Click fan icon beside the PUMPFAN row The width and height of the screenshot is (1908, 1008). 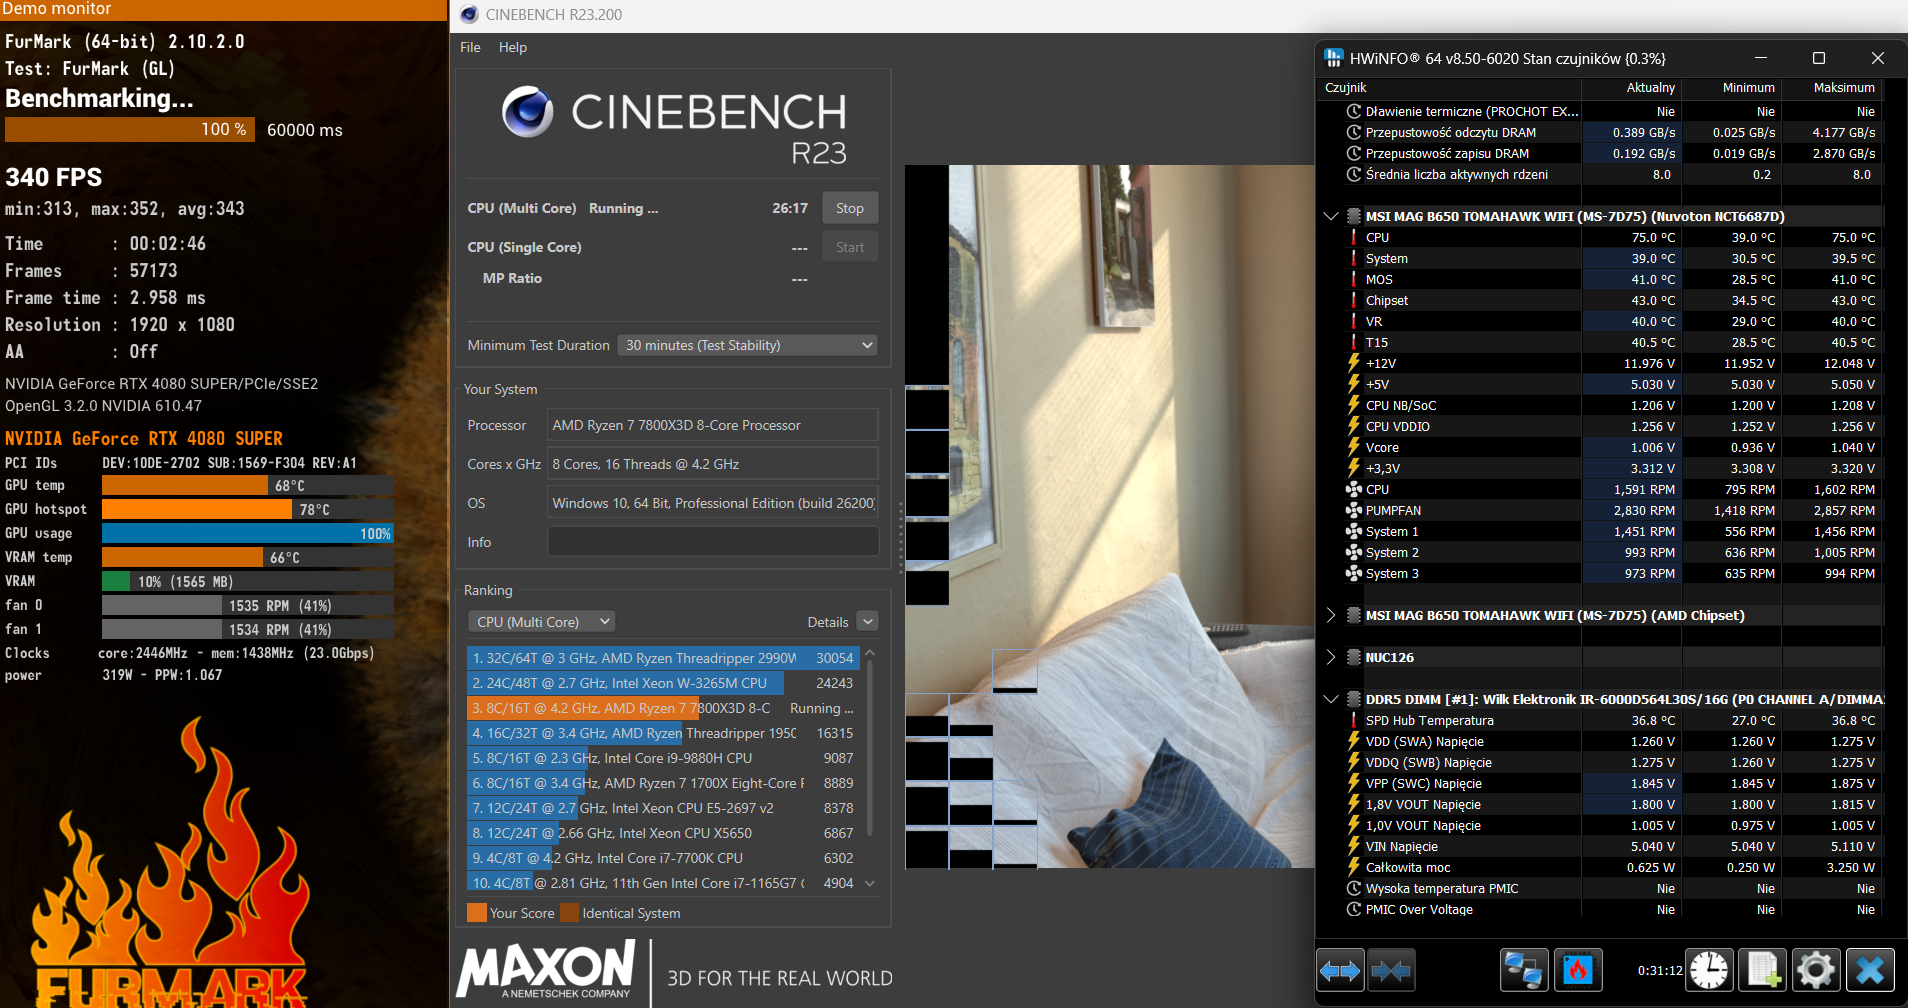click(x=1354, y=510)
